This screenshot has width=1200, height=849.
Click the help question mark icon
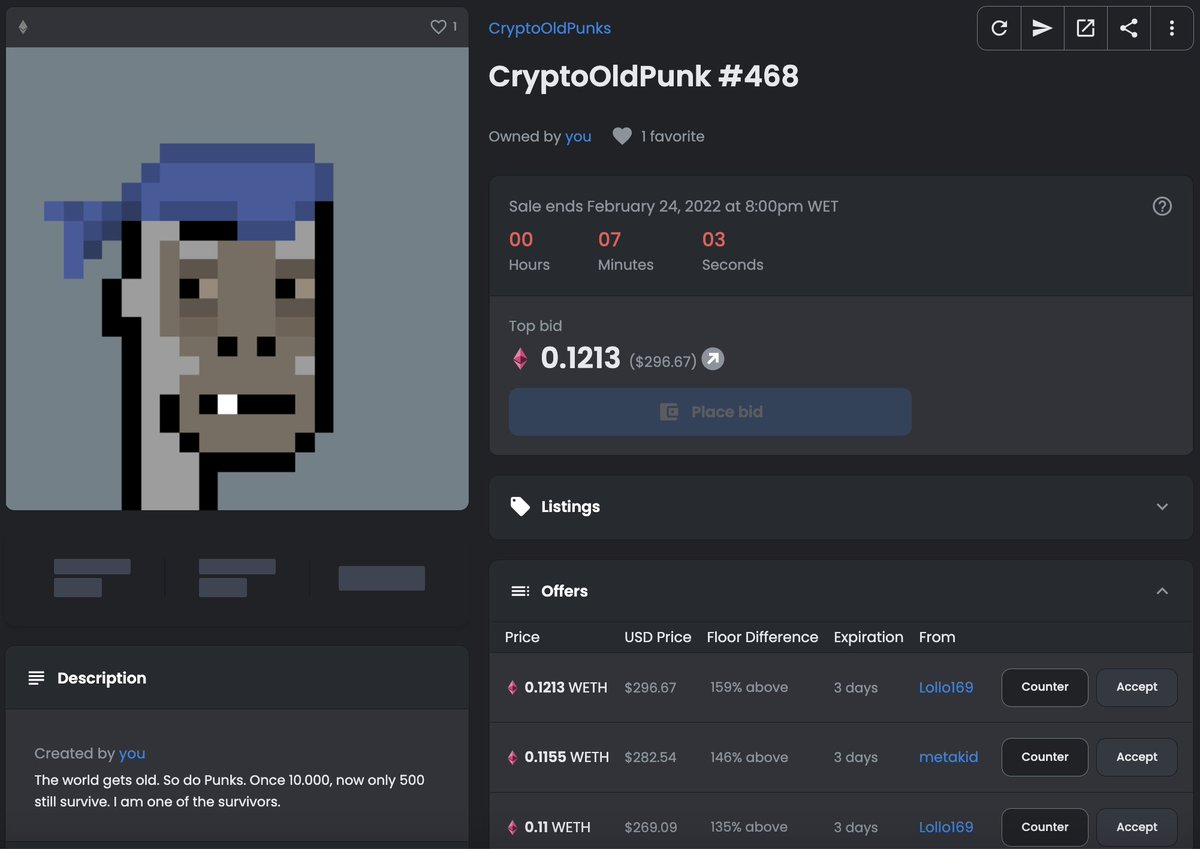click(x=1162, y=206)
